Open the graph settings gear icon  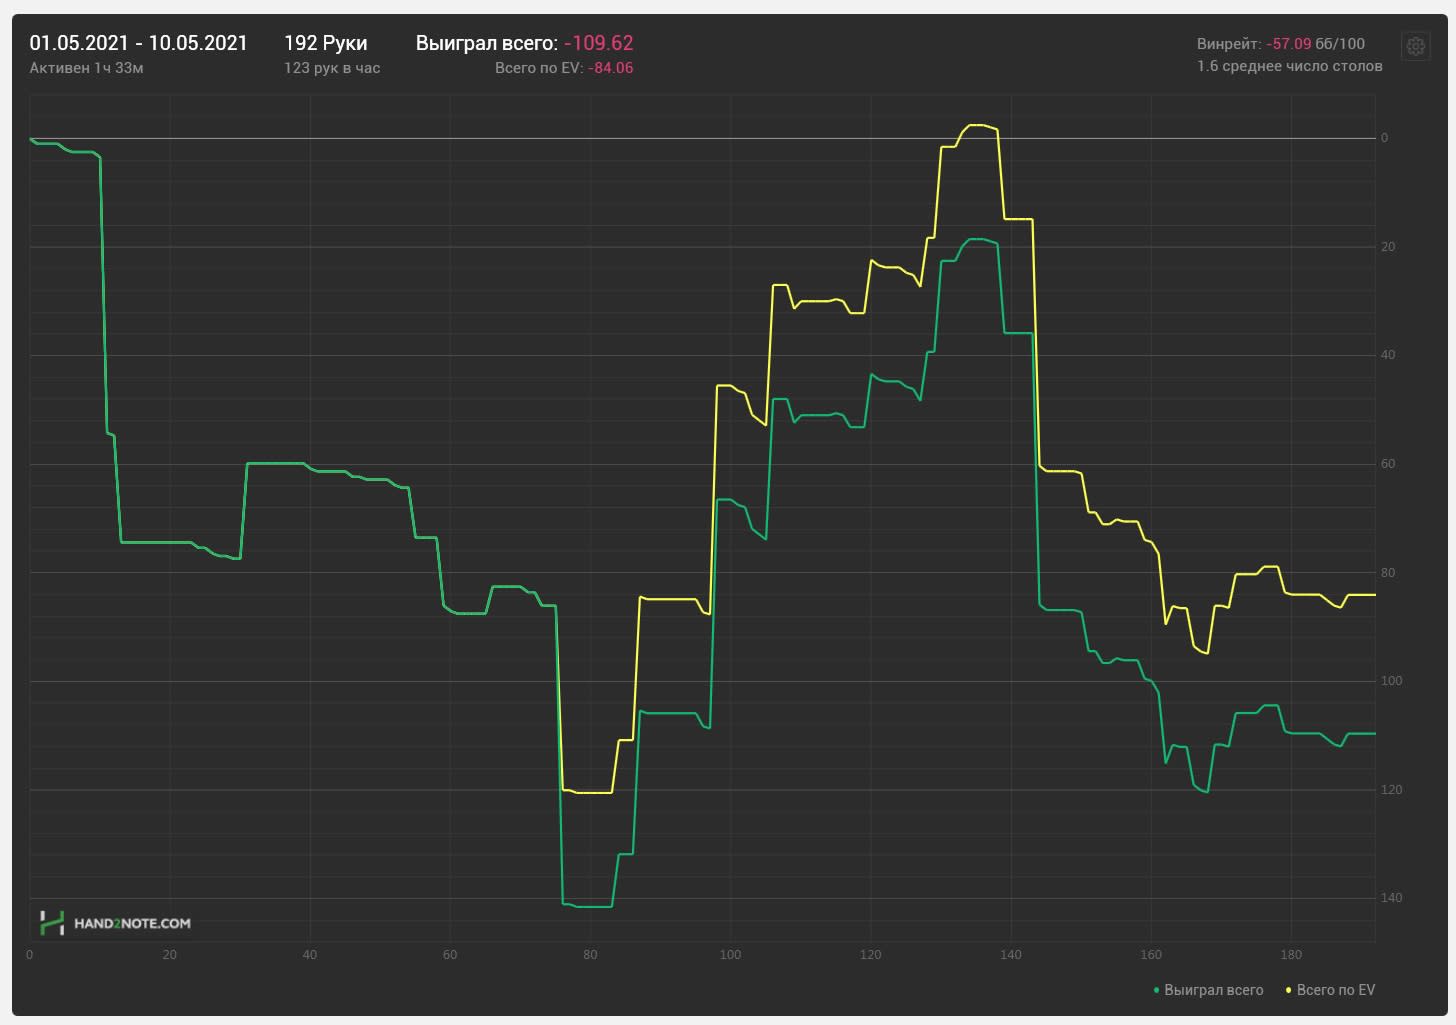pyautogui.click(x=1415, y=46)
